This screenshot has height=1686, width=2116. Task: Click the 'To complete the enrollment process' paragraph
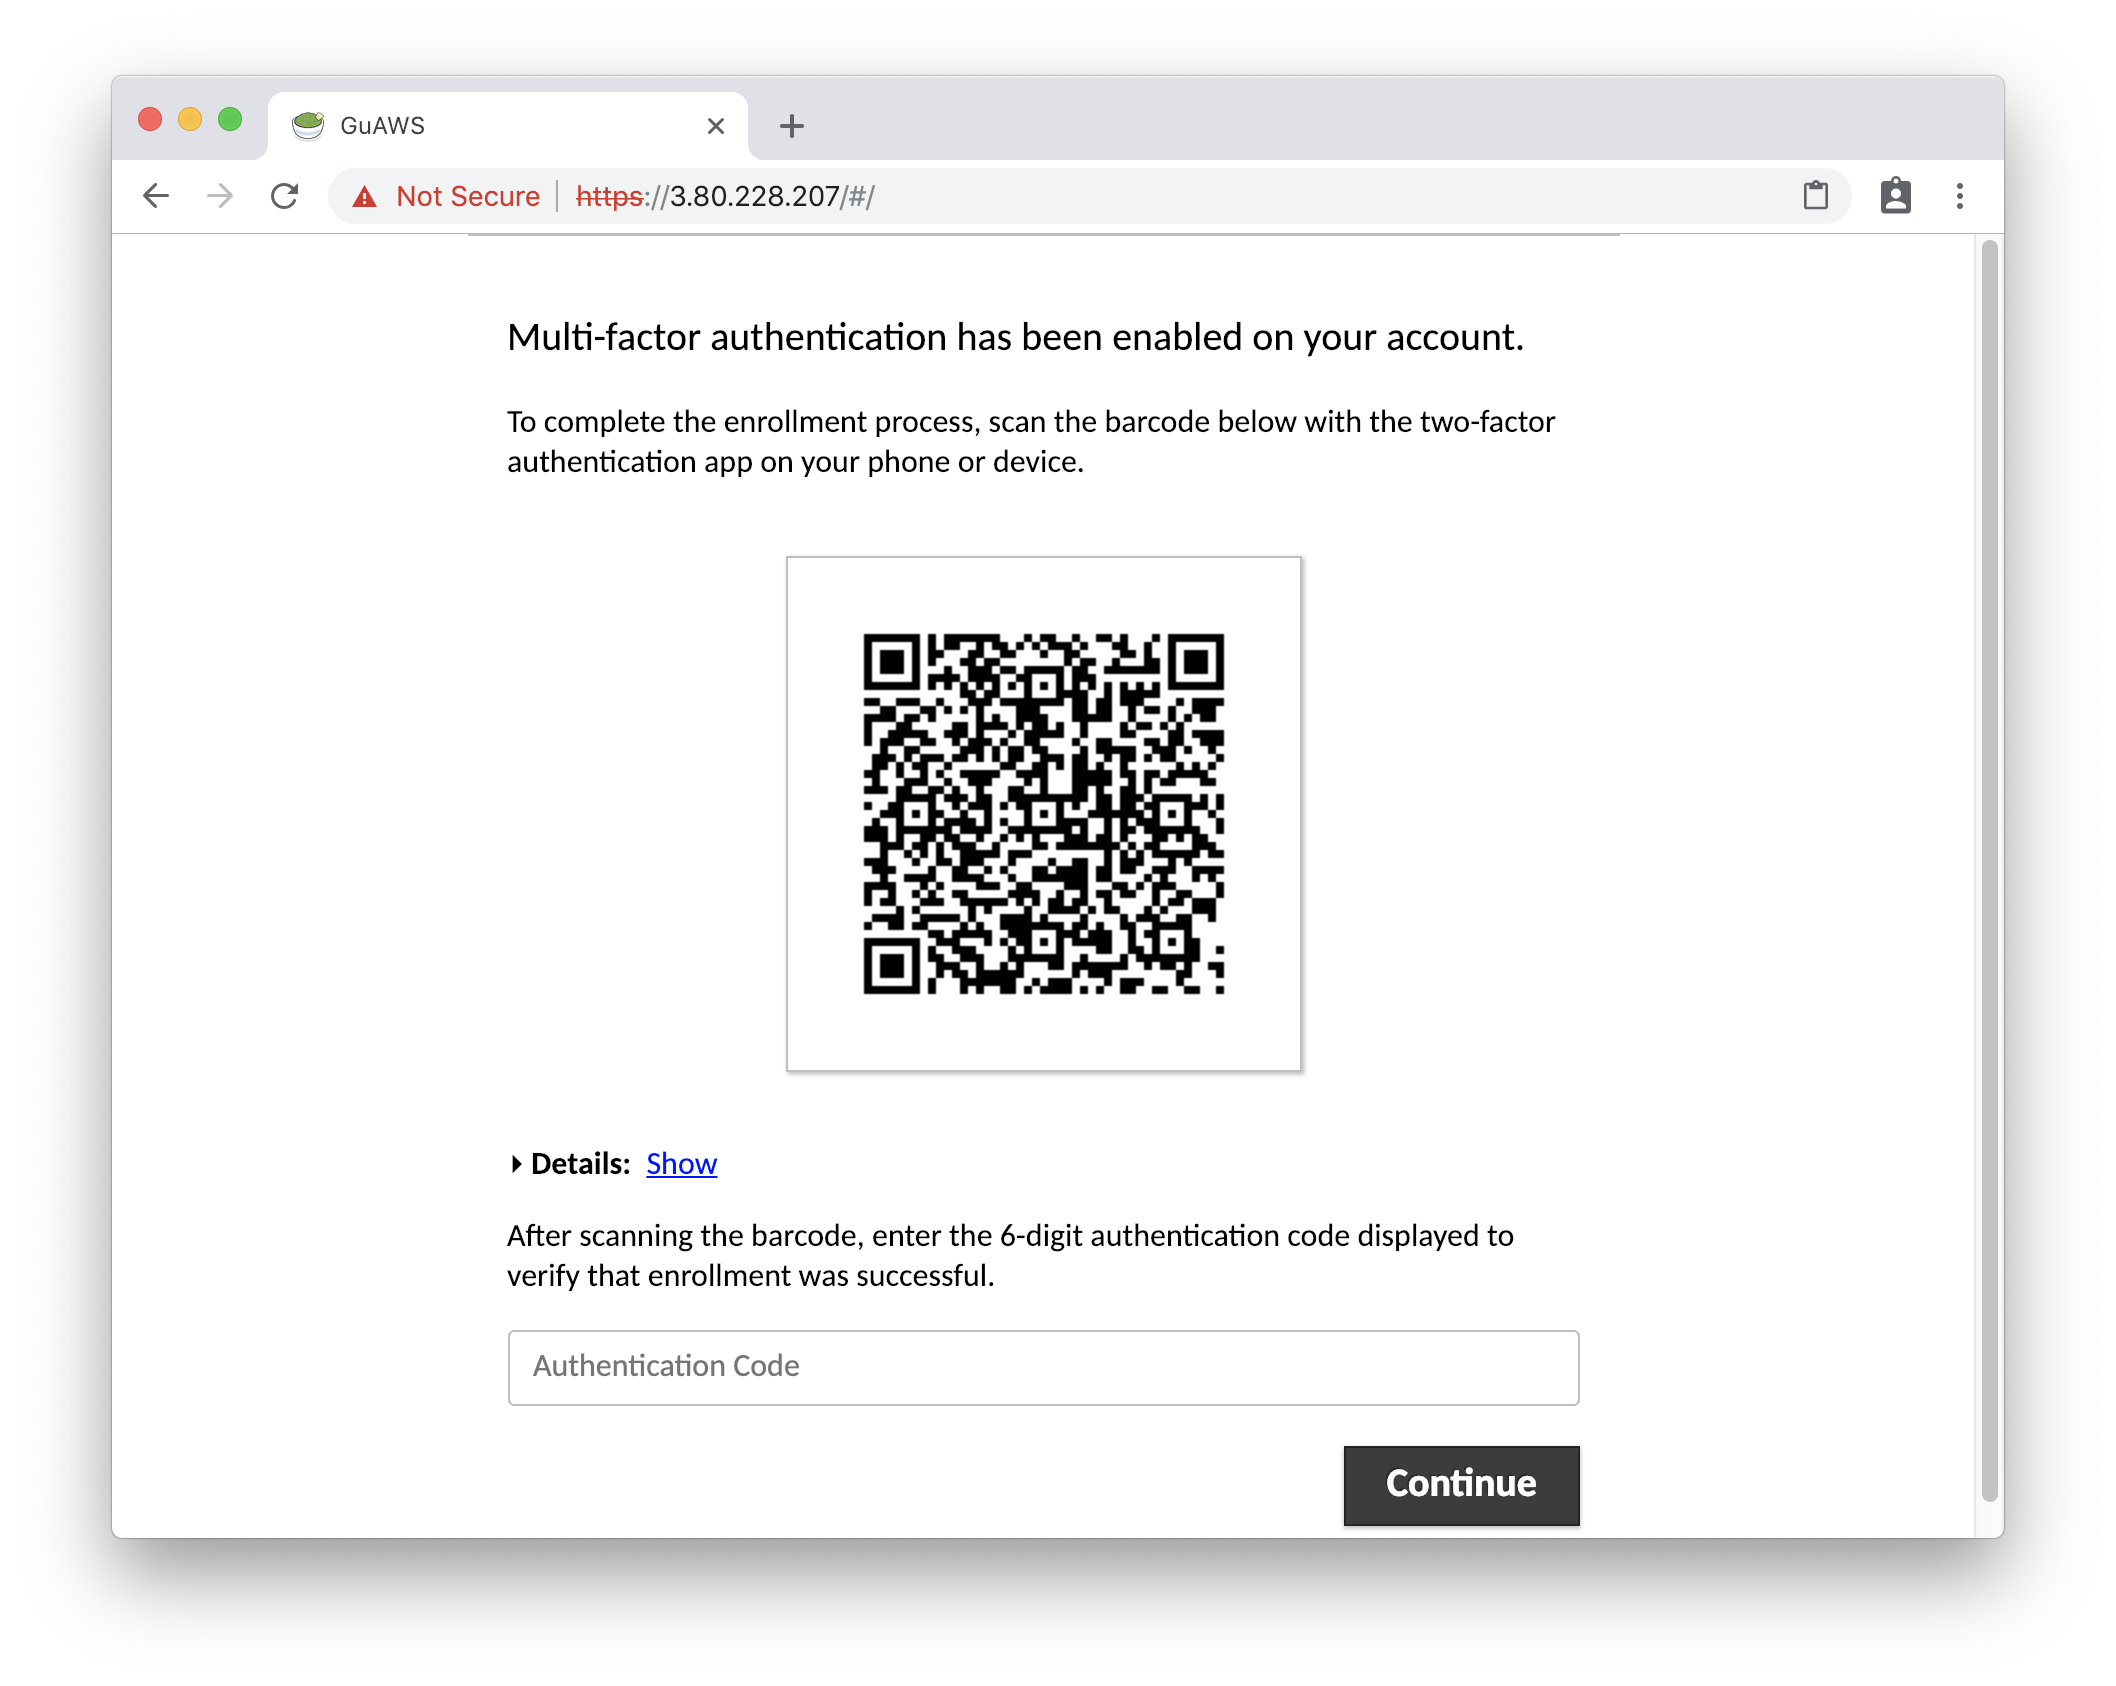tap(1031, 442)
